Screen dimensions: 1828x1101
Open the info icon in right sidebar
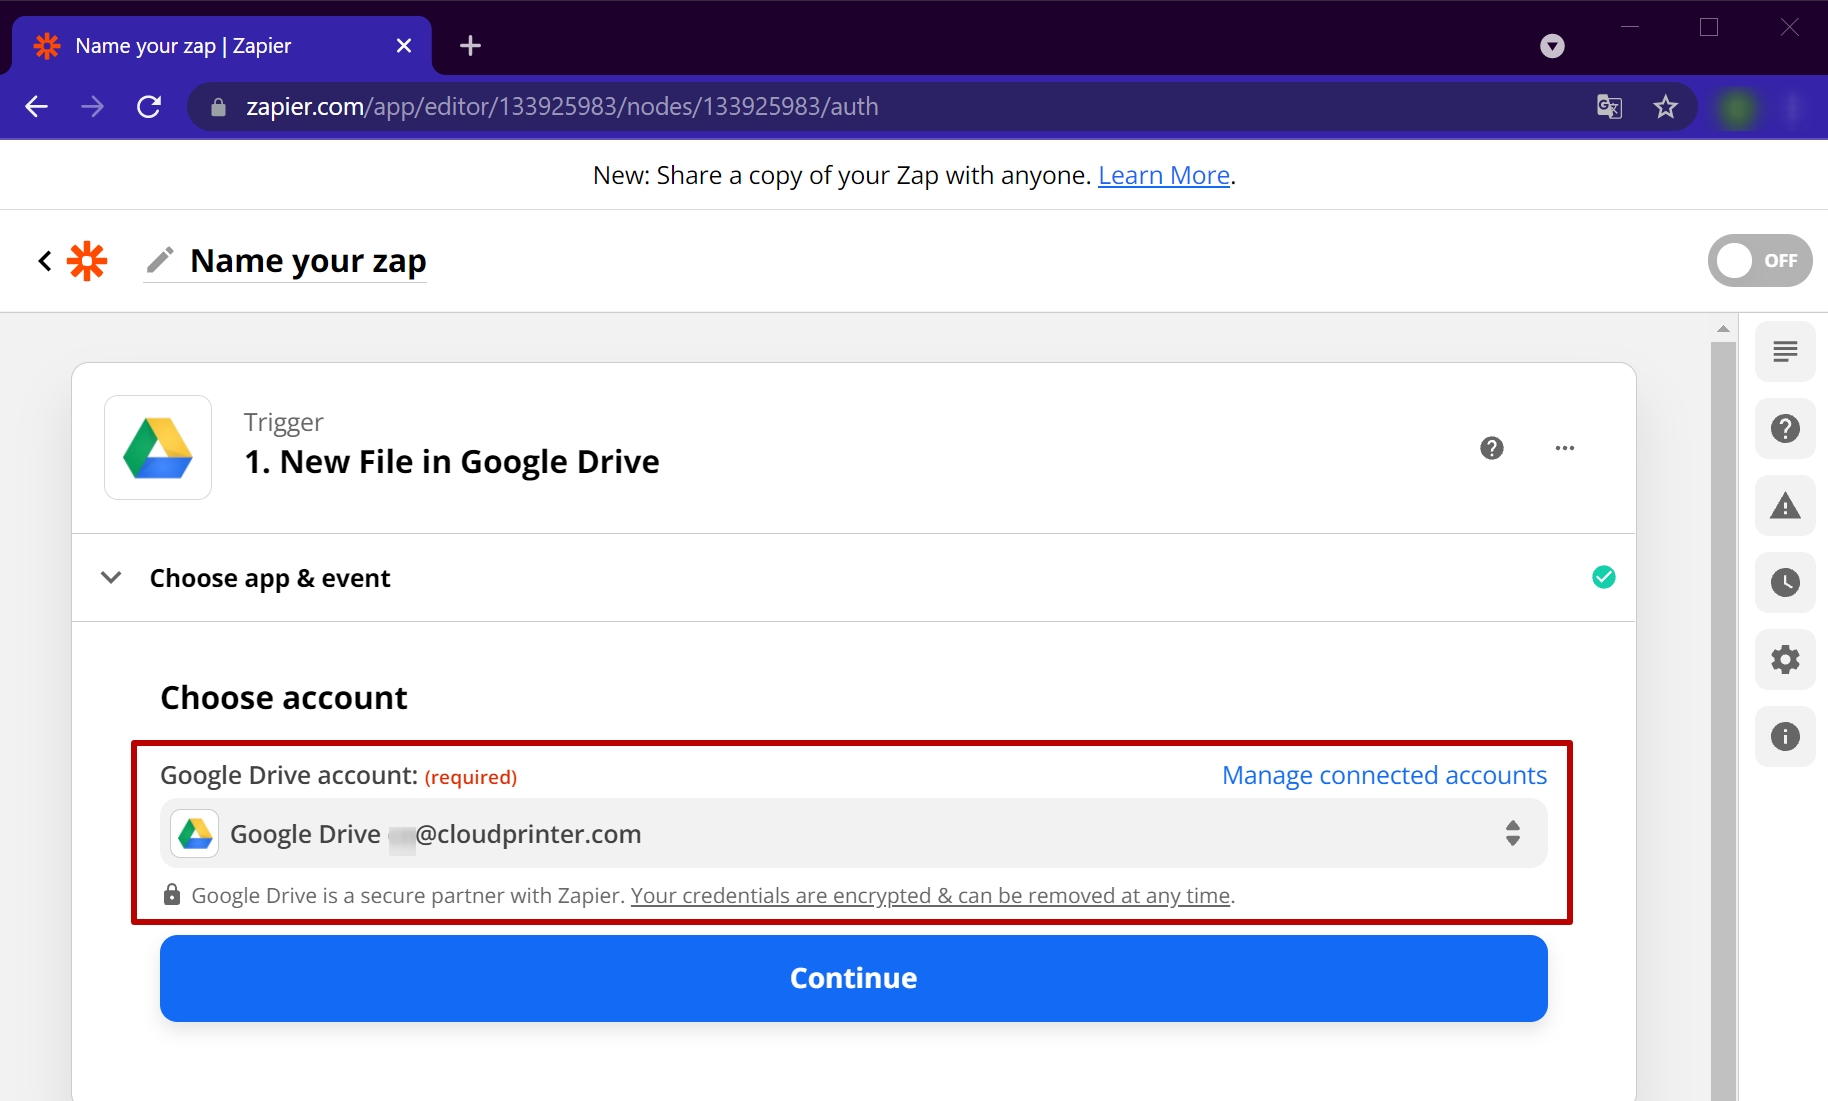pyautogui.click(x=1785, y=737)
